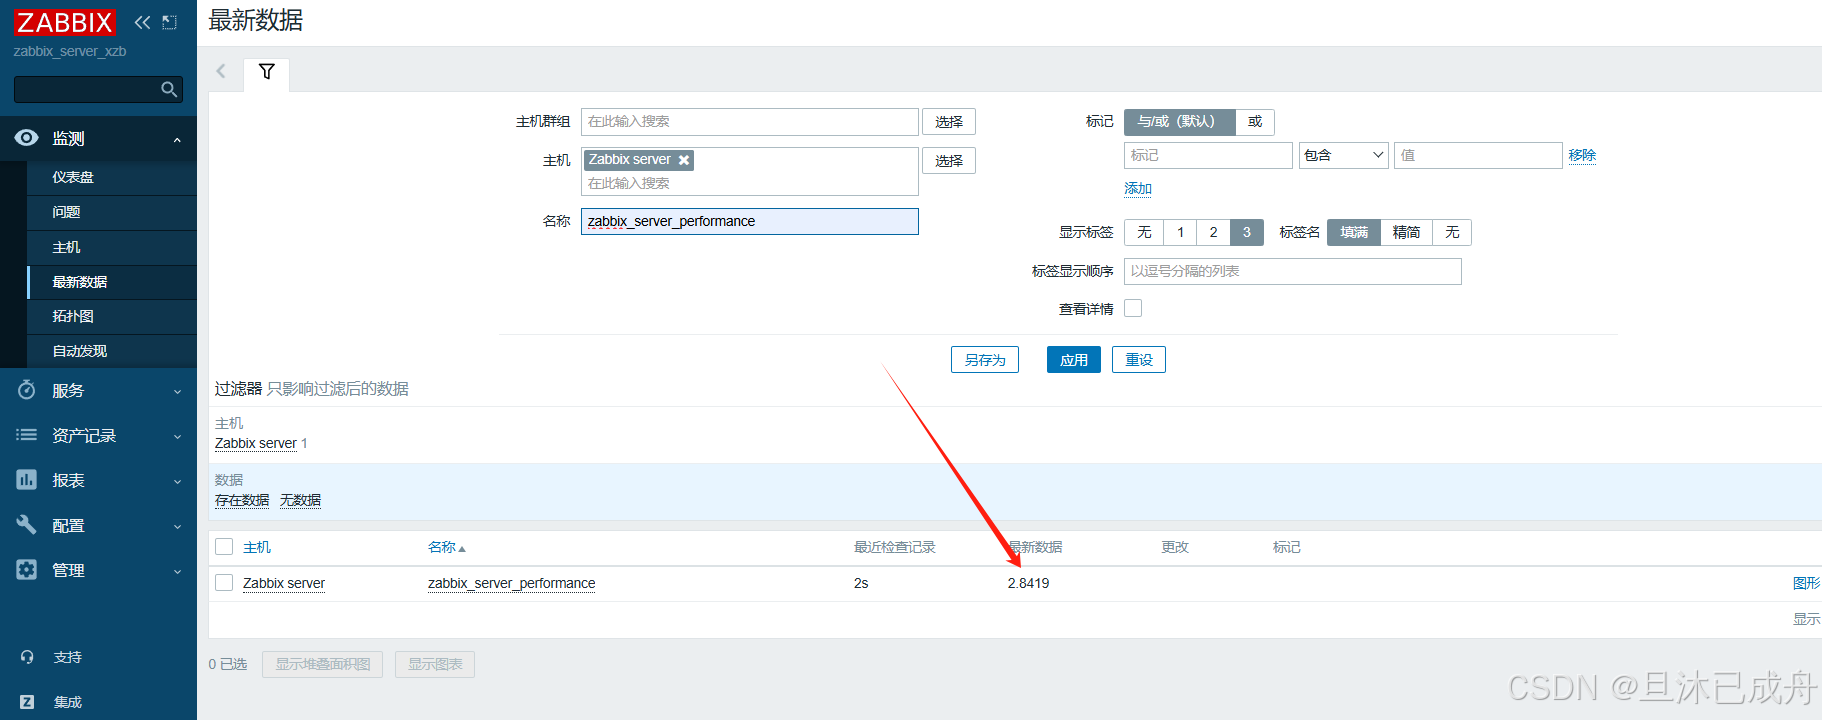
Task: Click Zabbix server link under 主机 subfilter
Action: click(256, 443)
